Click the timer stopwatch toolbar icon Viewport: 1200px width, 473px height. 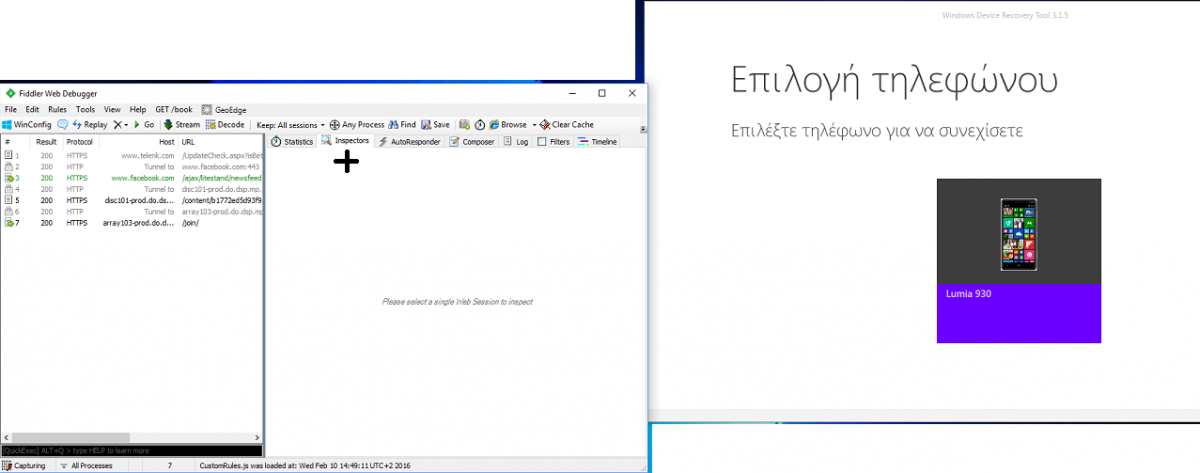[480, 125]
